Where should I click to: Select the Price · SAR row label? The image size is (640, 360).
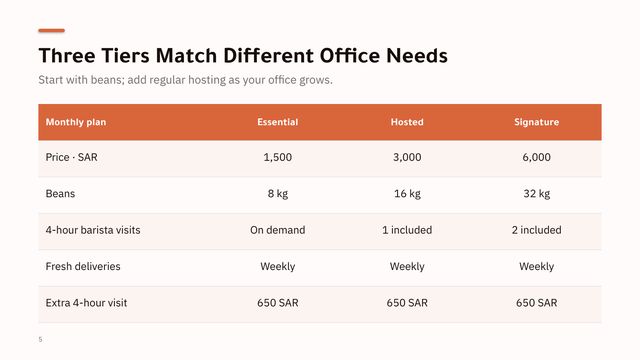71,157
